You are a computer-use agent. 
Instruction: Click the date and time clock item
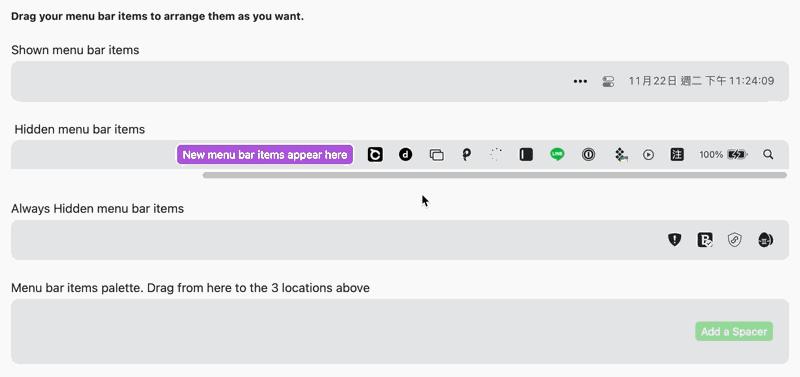click(x=702, y=81)
